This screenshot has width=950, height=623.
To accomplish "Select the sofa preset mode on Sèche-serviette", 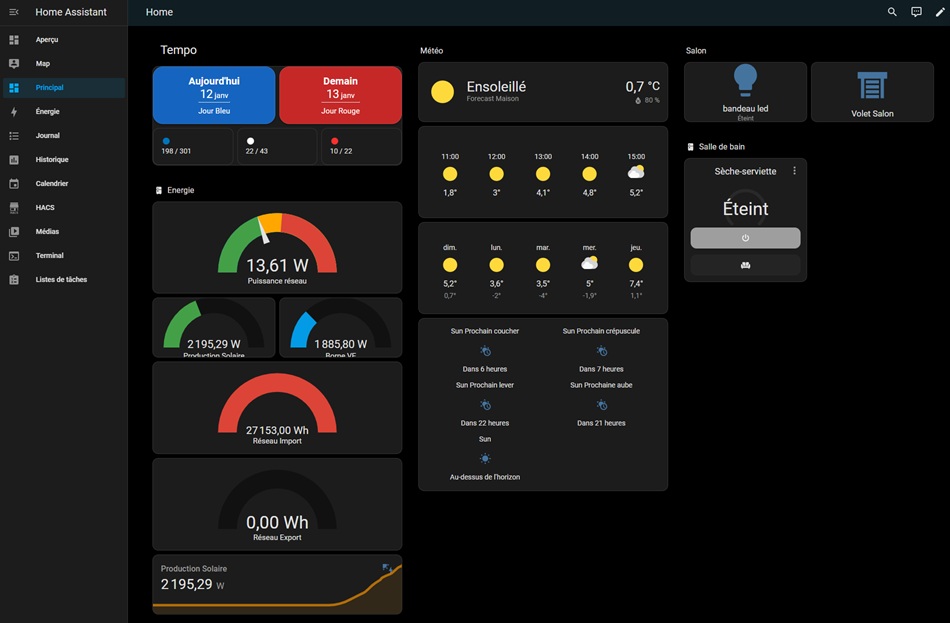I will point(745,265).
